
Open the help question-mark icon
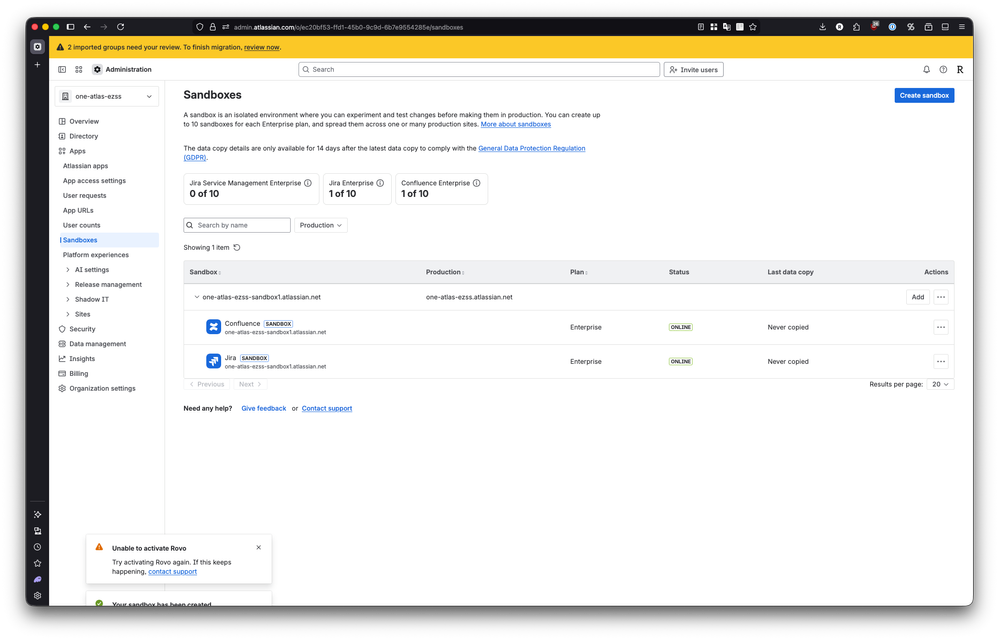943,69
